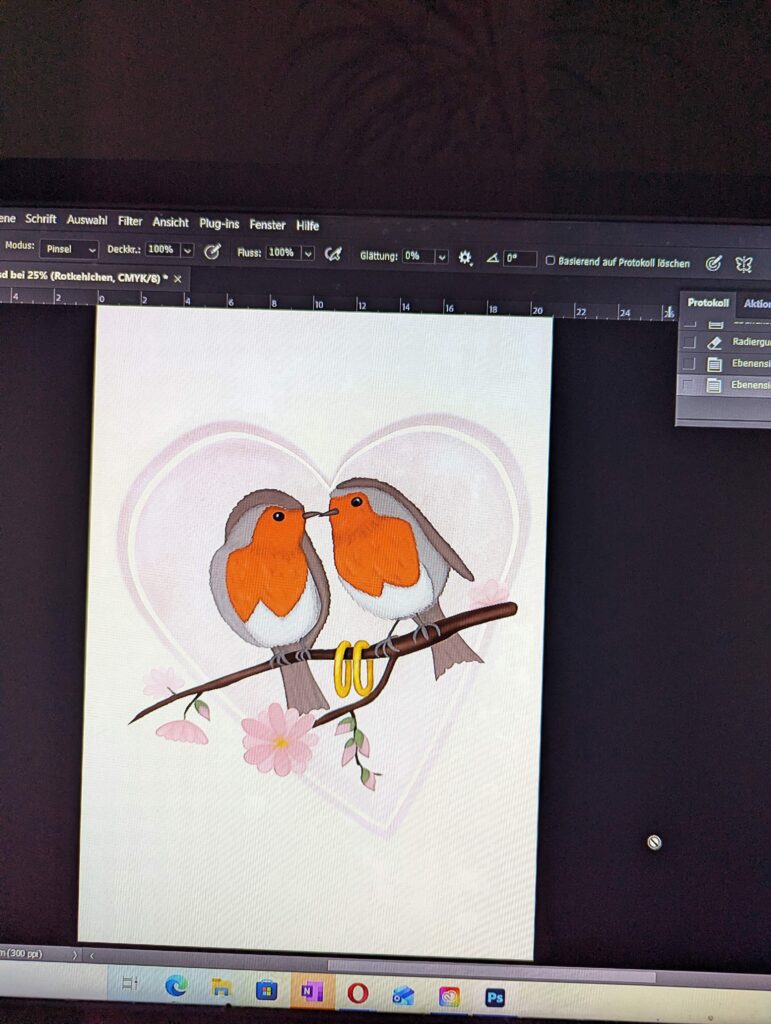Tick the source box of last Ebenensichtbarkeit state

click(687, 385)
